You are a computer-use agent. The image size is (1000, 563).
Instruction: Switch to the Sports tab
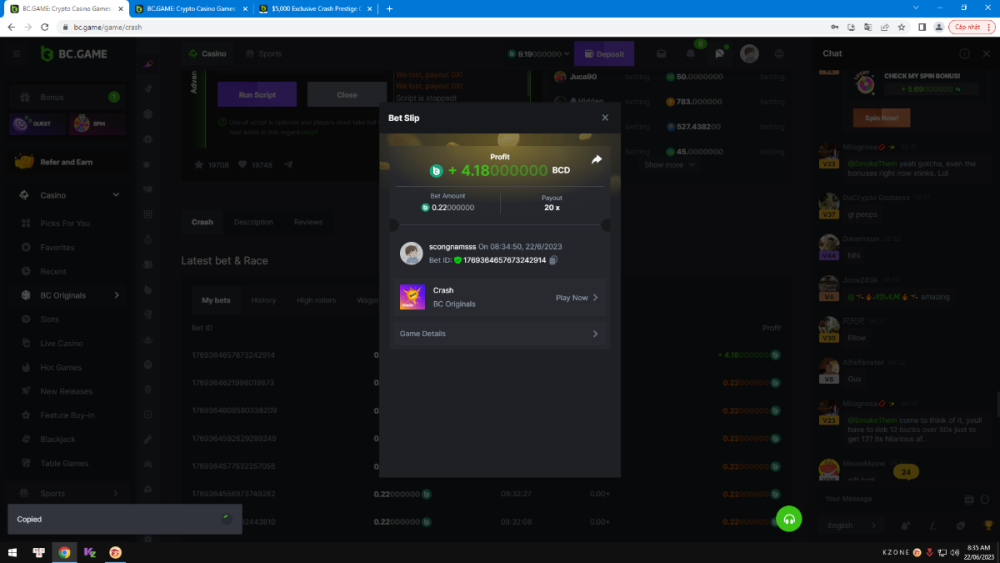coord(262,54)
